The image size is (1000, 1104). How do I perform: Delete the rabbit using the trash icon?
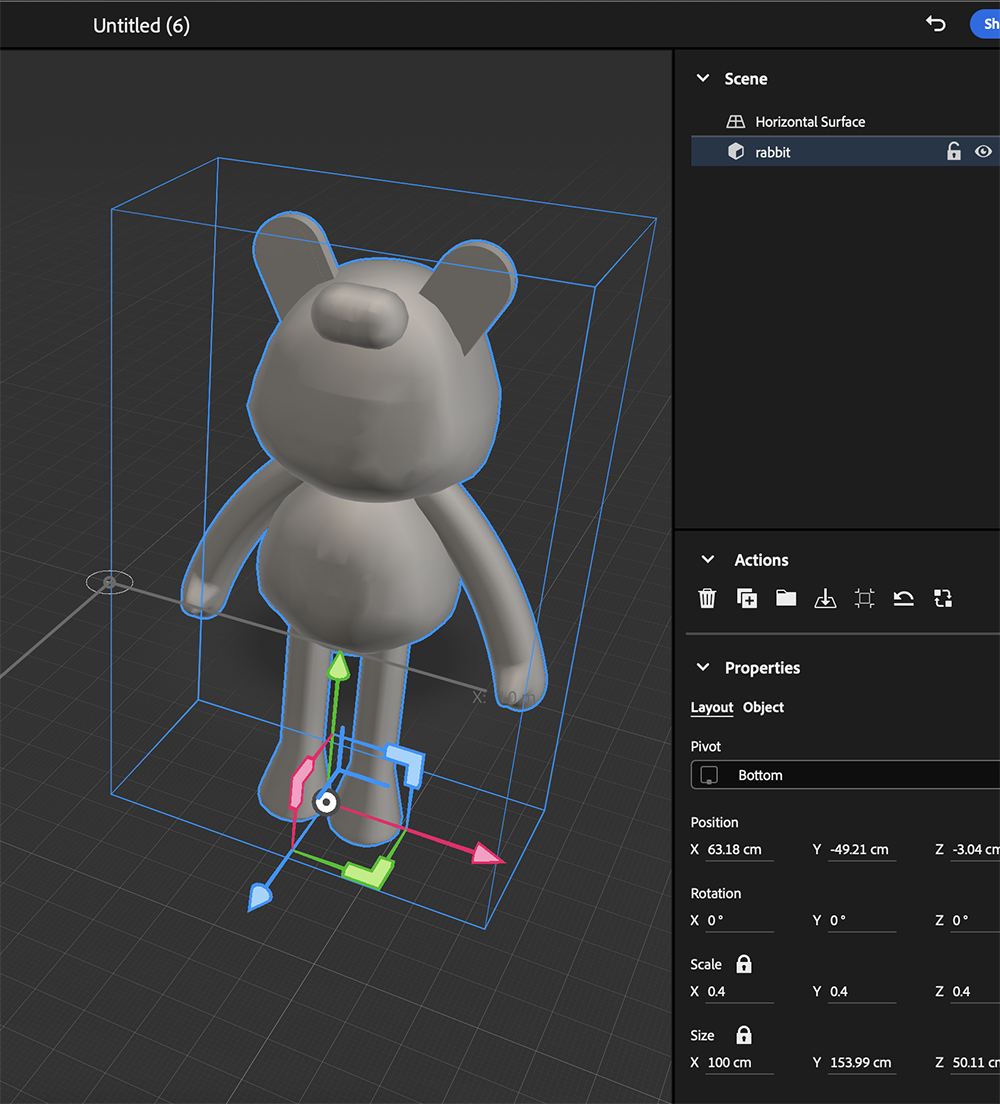pyautogui.click(x=707, y=597)
